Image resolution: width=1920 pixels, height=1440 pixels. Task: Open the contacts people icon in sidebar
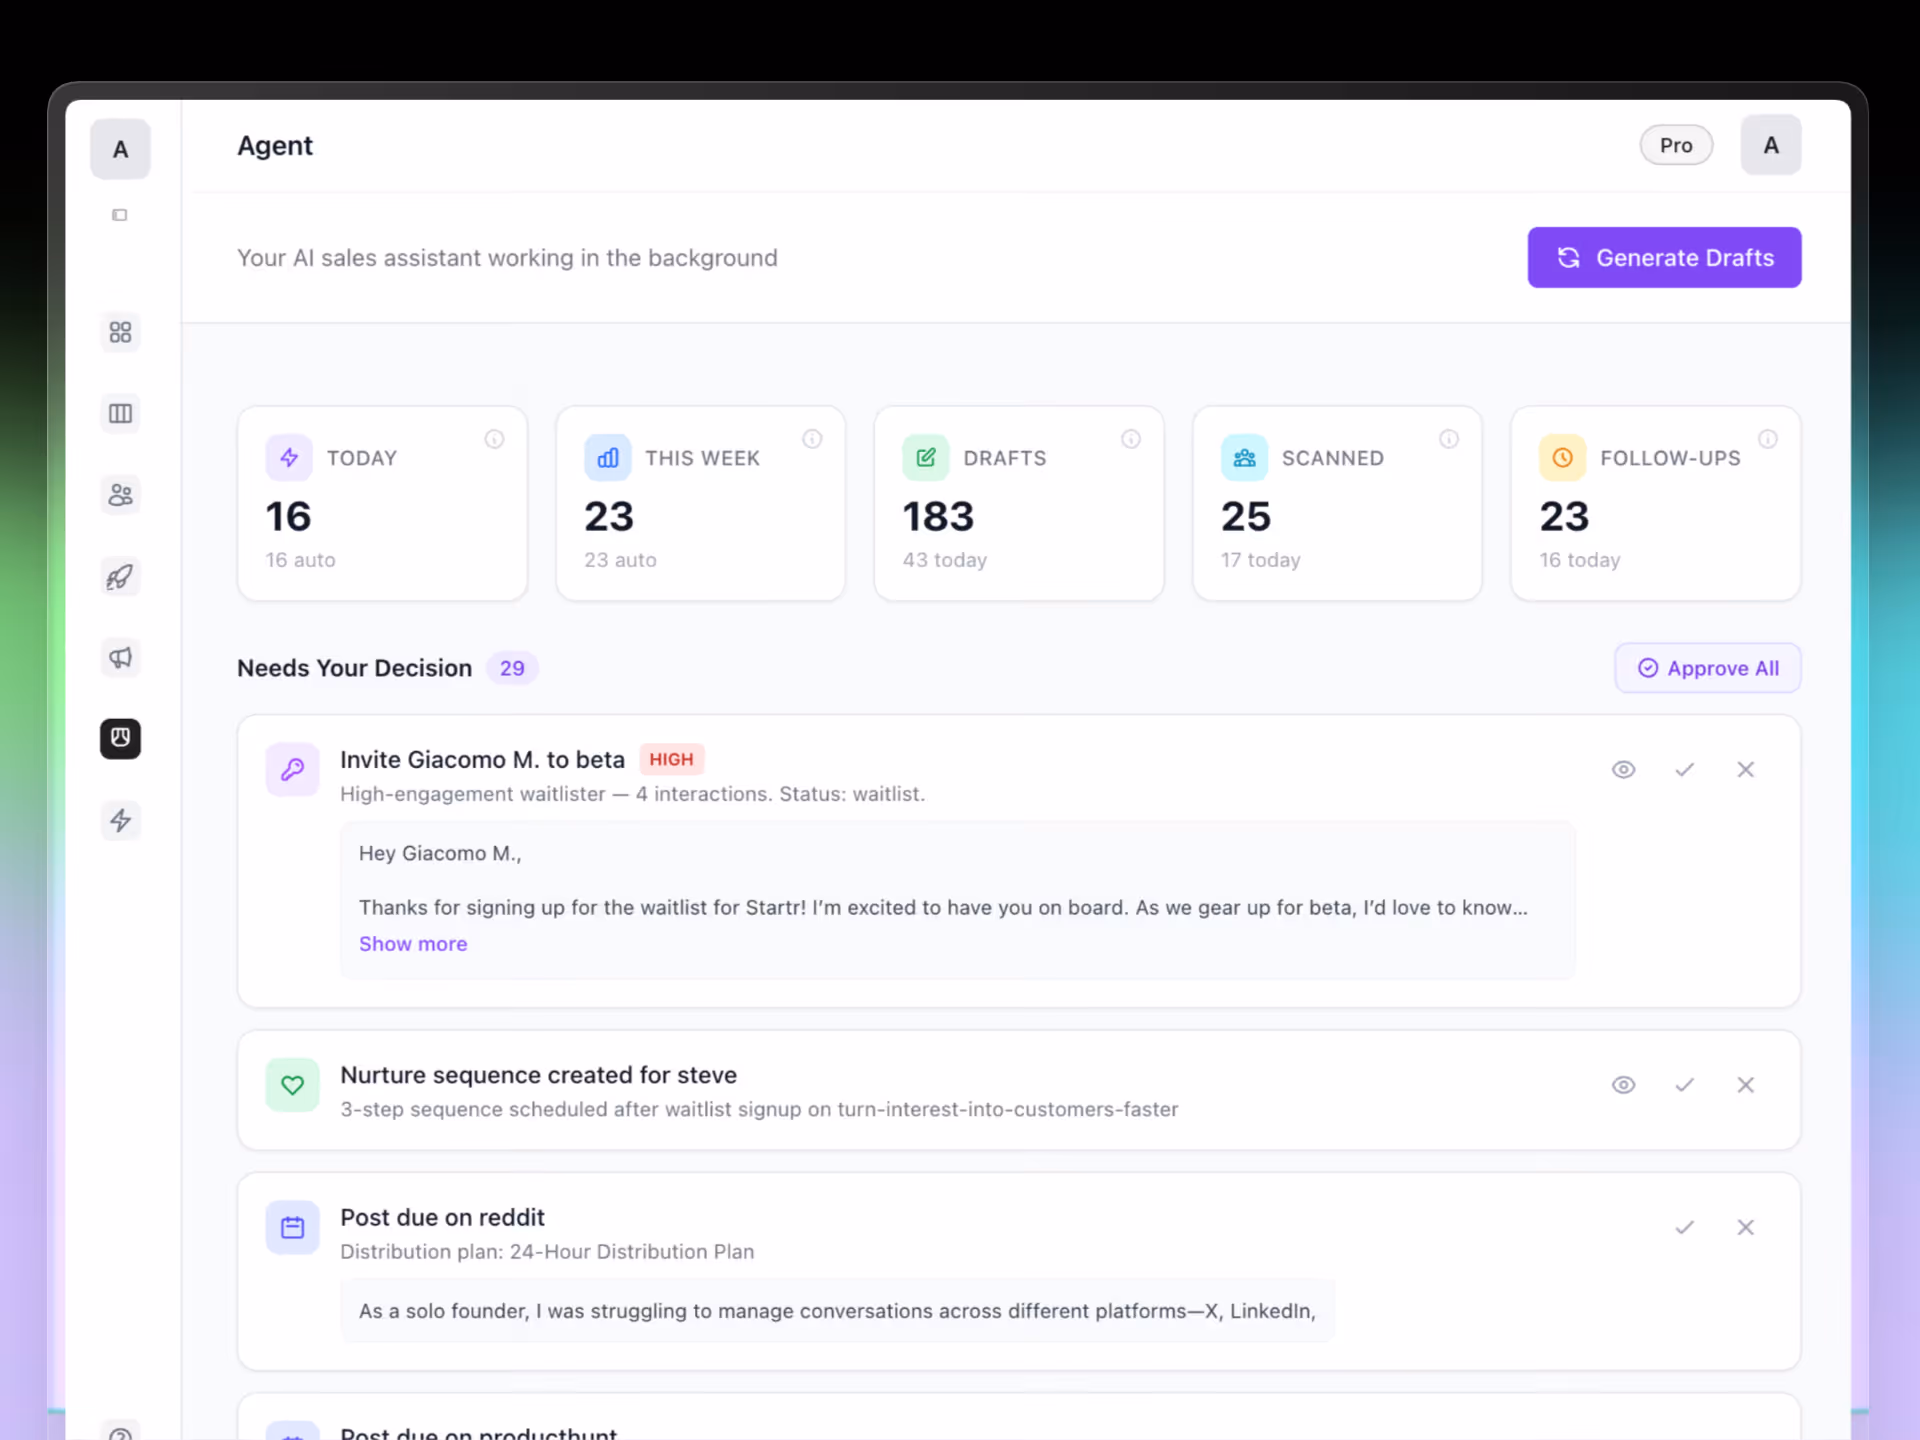120,495
